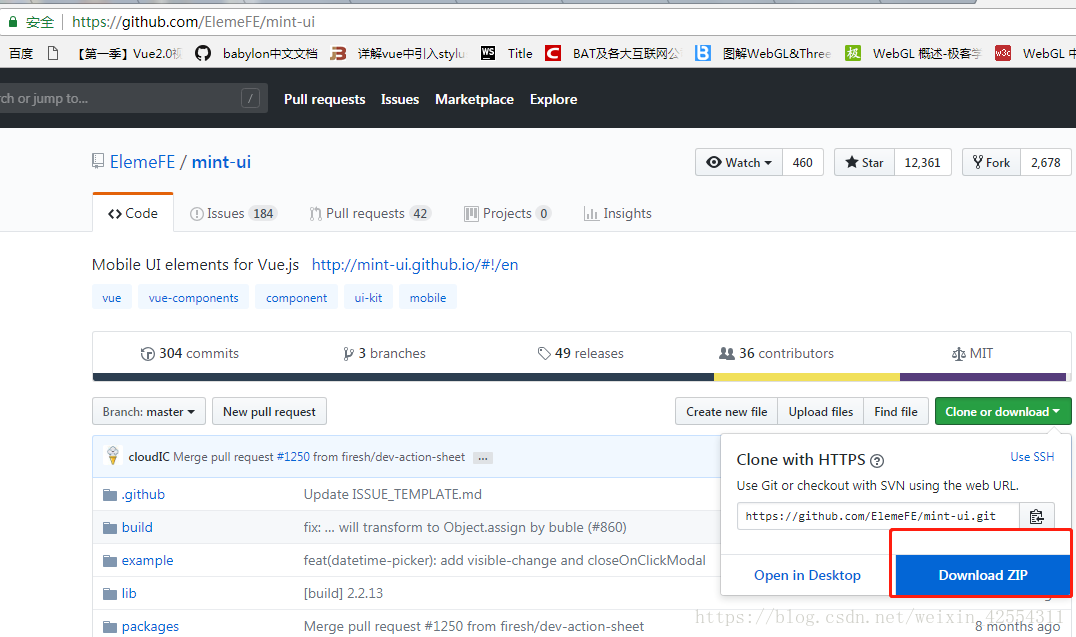Switch clone method with Use SSH

click(1032, 456)
